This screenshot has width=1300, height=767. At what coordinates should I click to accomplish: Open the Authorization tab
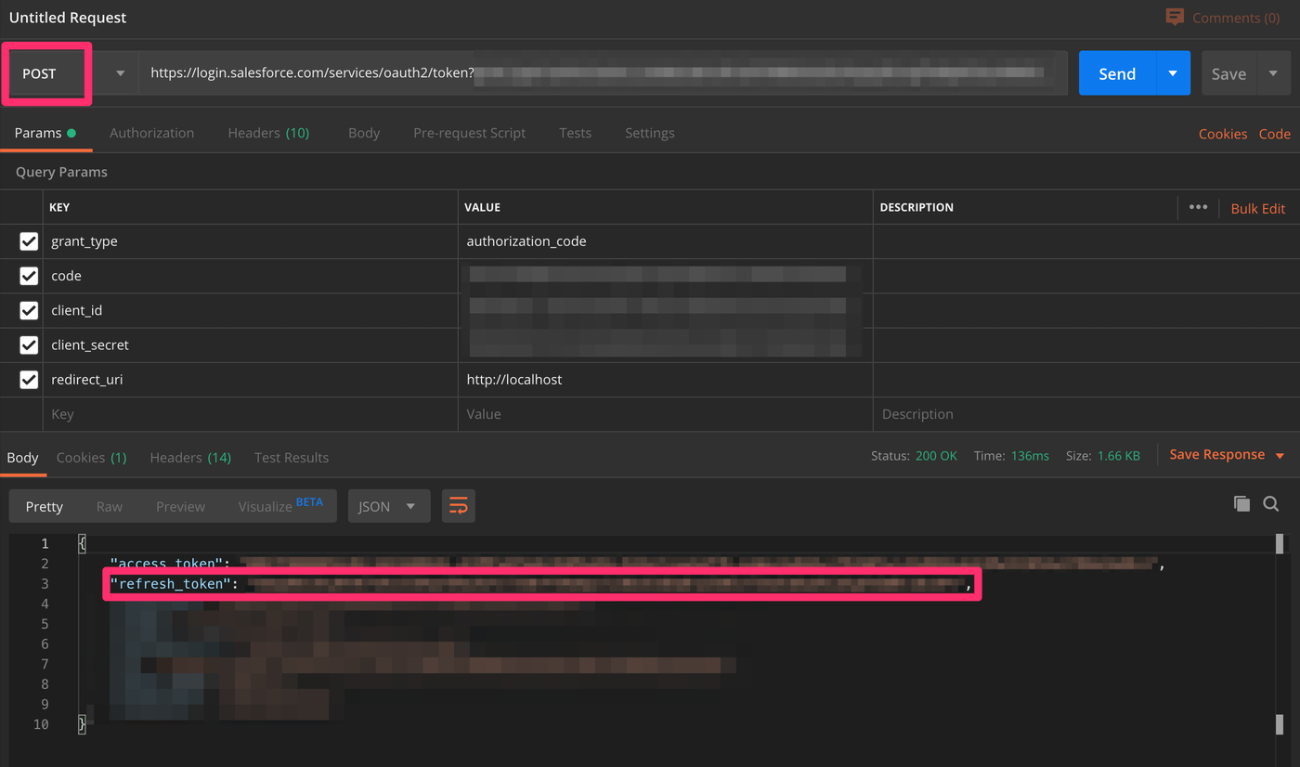click(x=152, y=133)
